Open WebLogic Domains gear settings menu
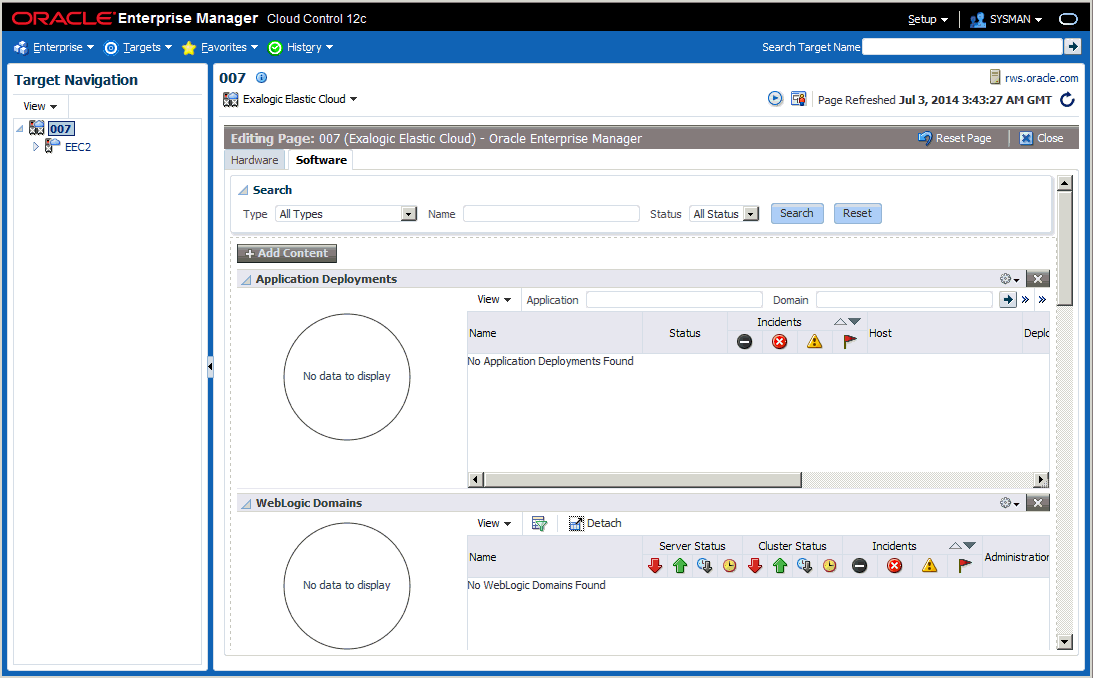1093x678 pixels. [x=1009, y=503]
